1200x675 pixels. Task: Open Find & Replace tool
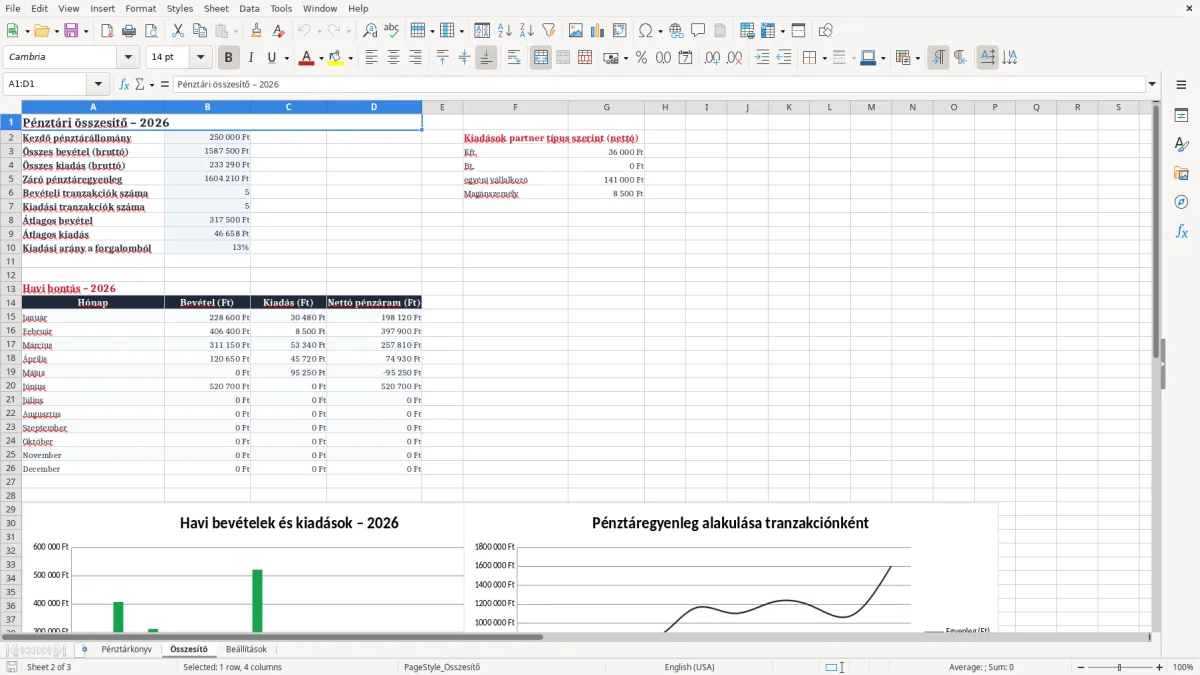point(370,31)
